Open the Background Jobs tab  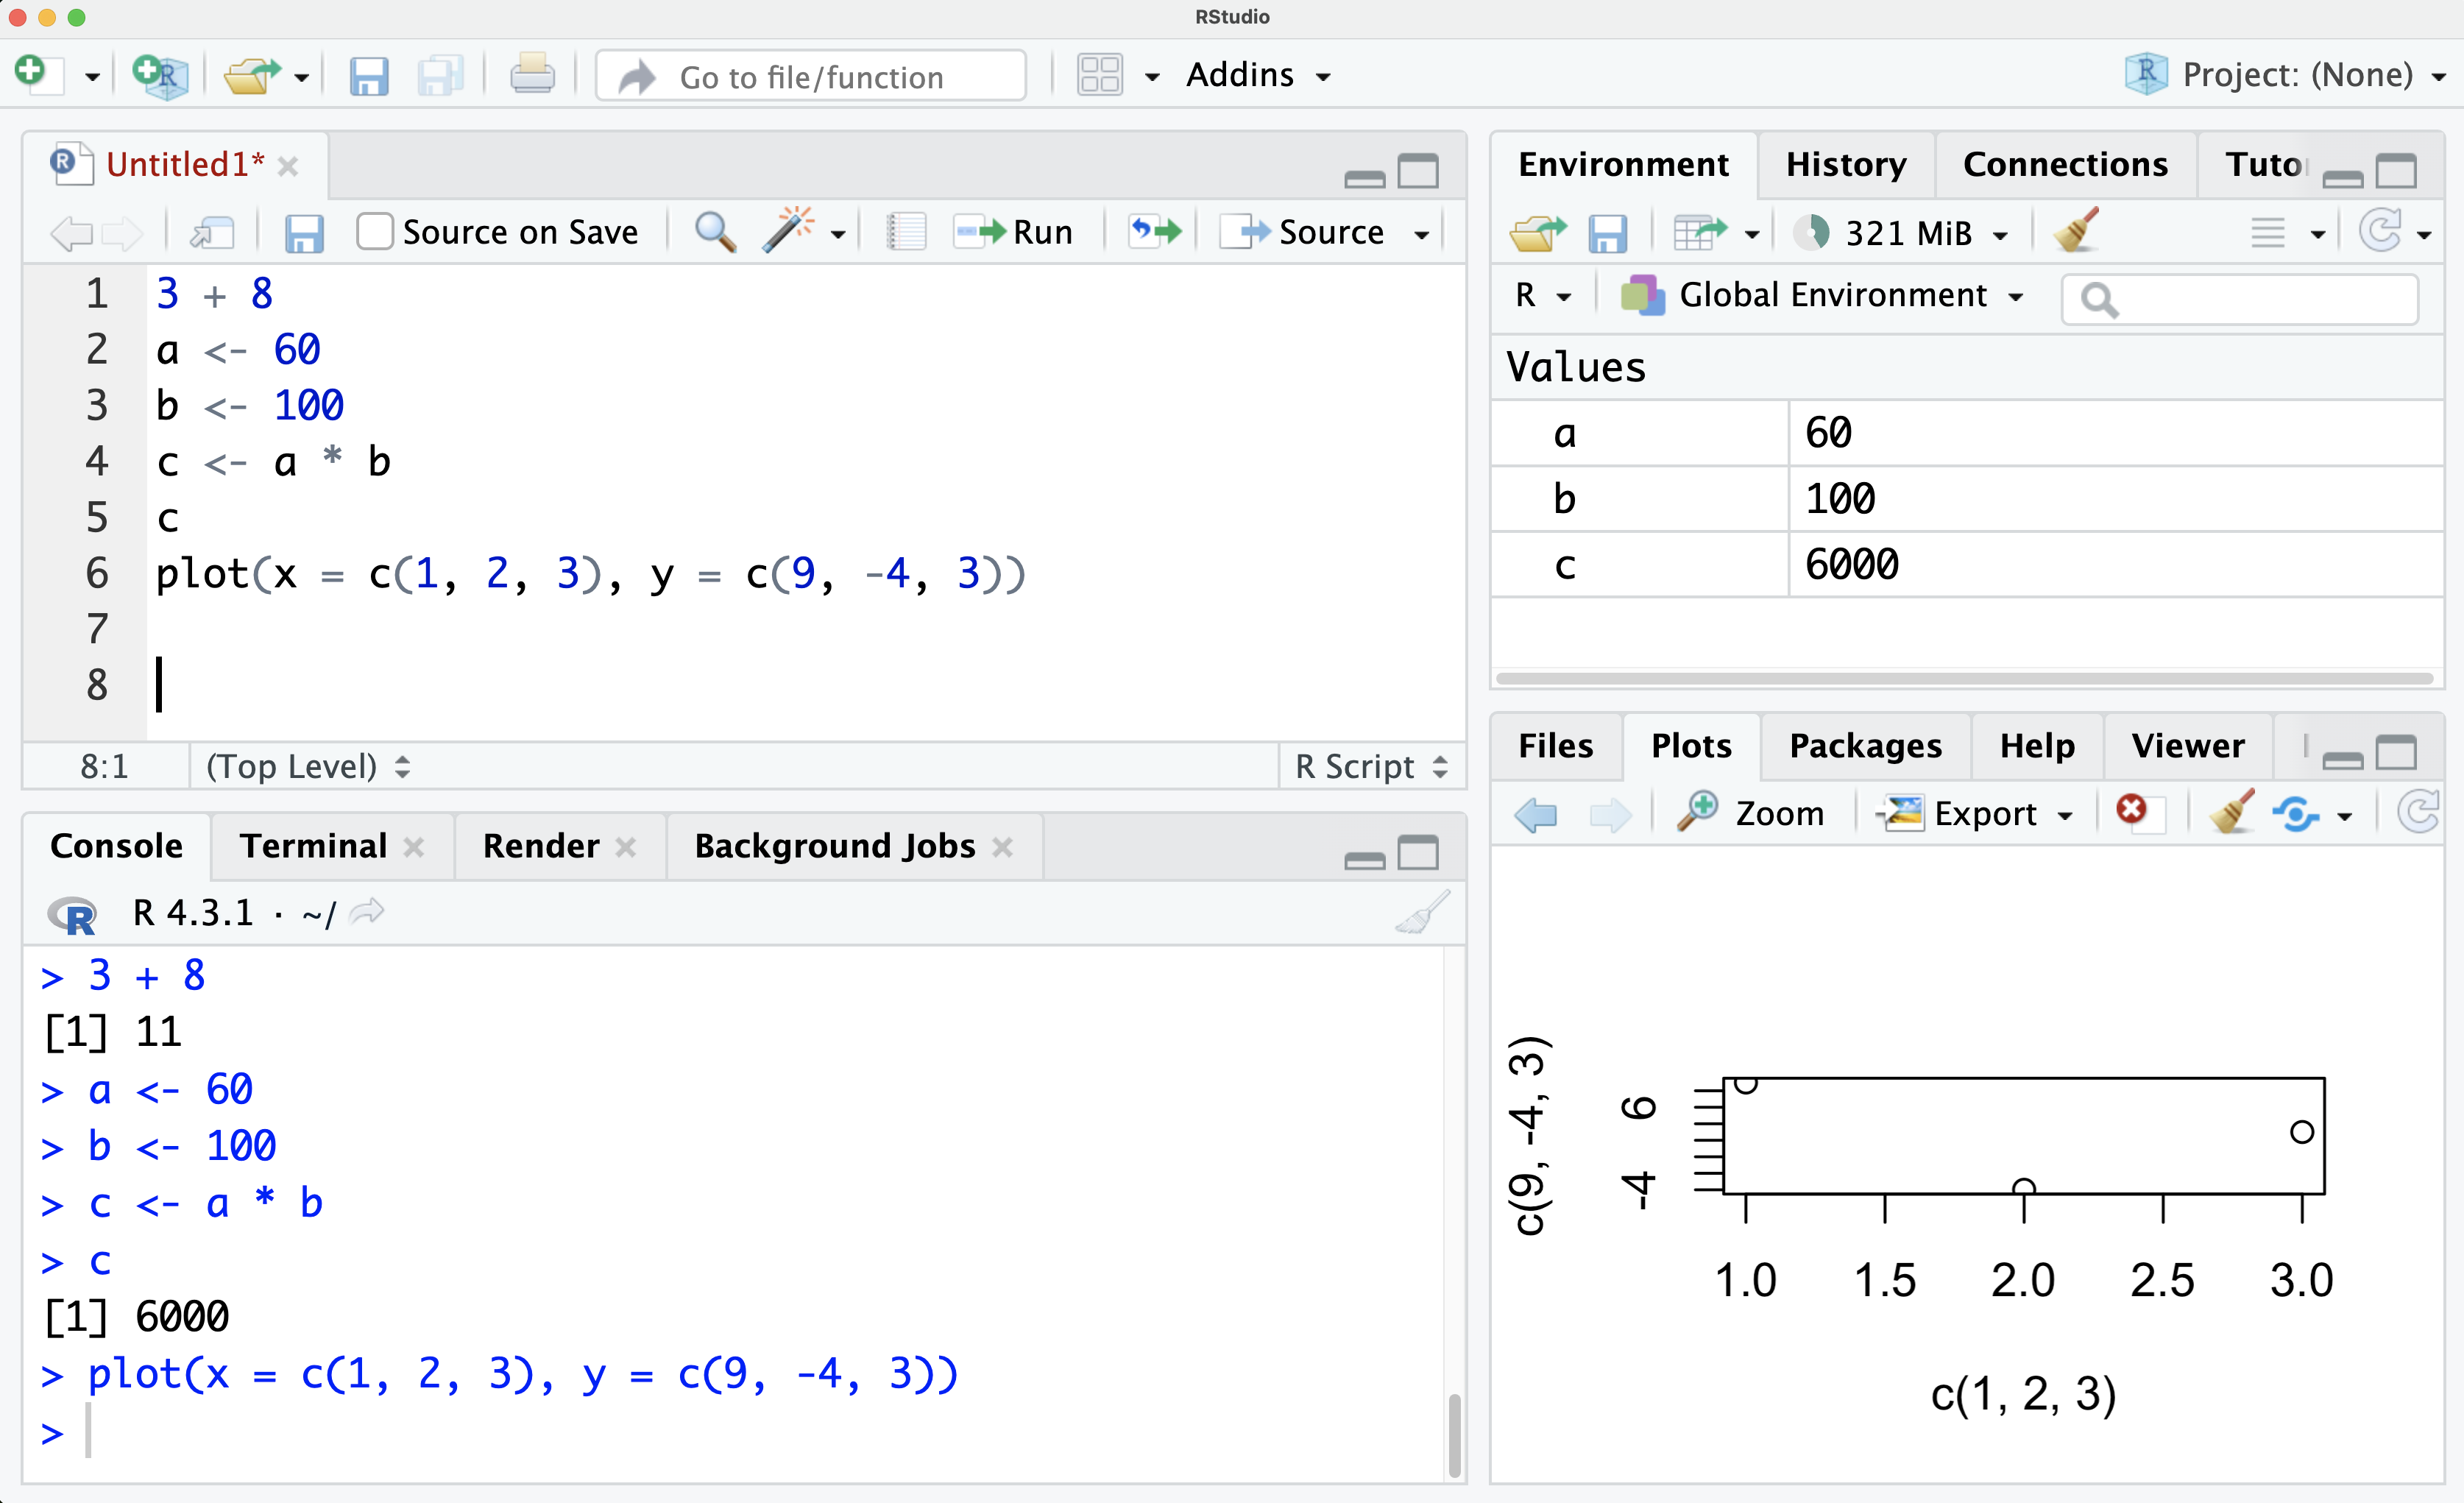[835, 846]
